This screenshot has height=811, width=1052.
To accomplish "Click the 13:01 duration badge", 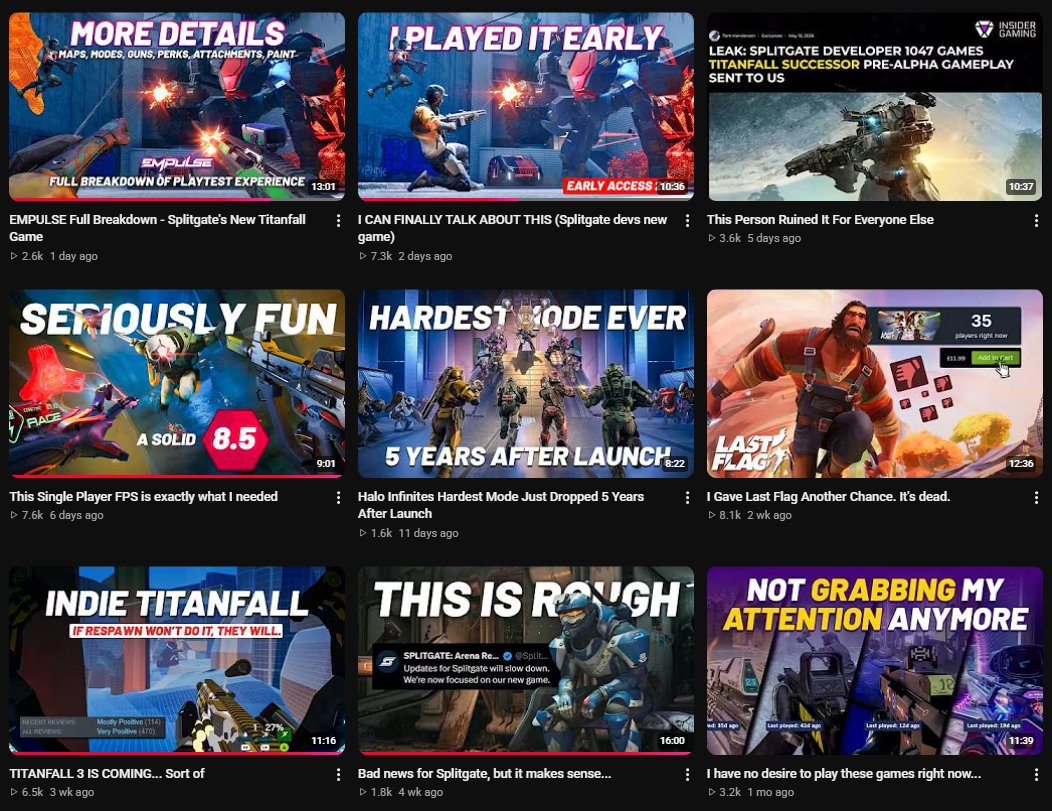I will click(x=323, y=186).
